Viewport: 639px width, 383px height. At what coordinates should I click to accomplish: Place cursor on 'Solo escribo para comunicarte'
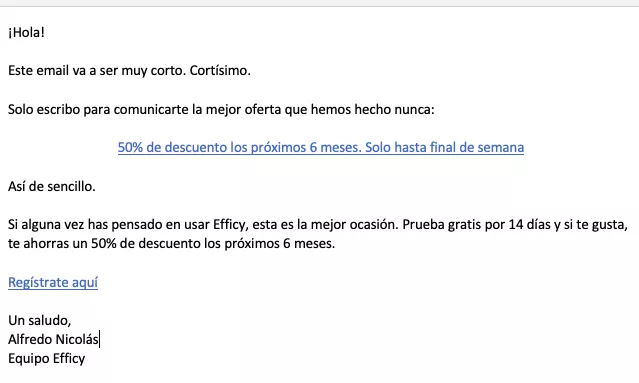[98, 109]
